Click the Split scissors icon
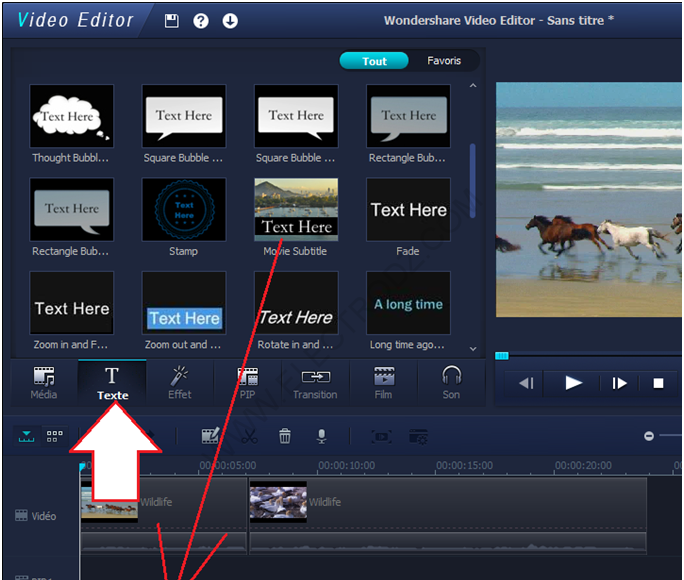The height and width of the screenshot is (580, 684). click(x=250, y=436)
